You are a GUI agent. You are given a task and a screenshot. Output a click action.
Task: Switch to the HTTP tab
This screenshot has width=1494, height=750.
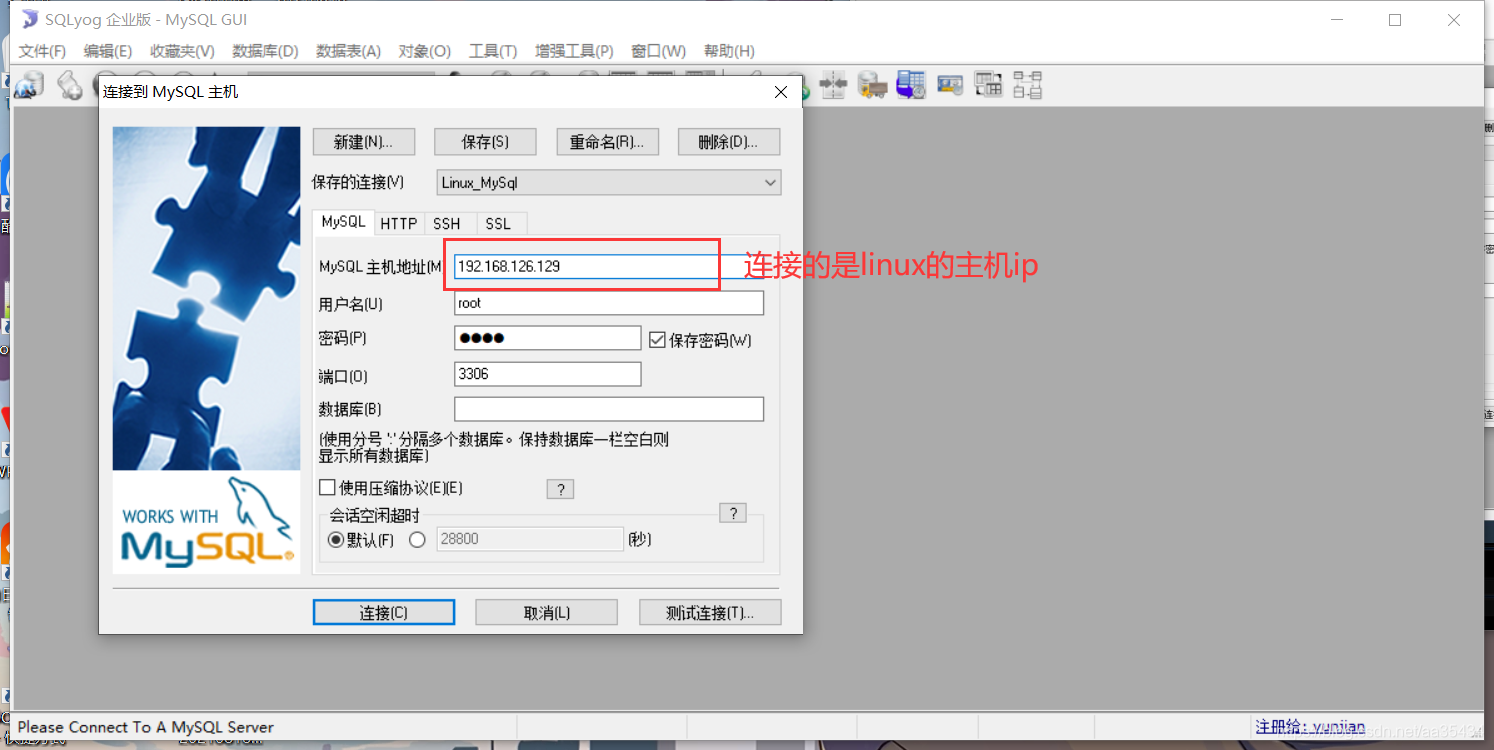399,224
